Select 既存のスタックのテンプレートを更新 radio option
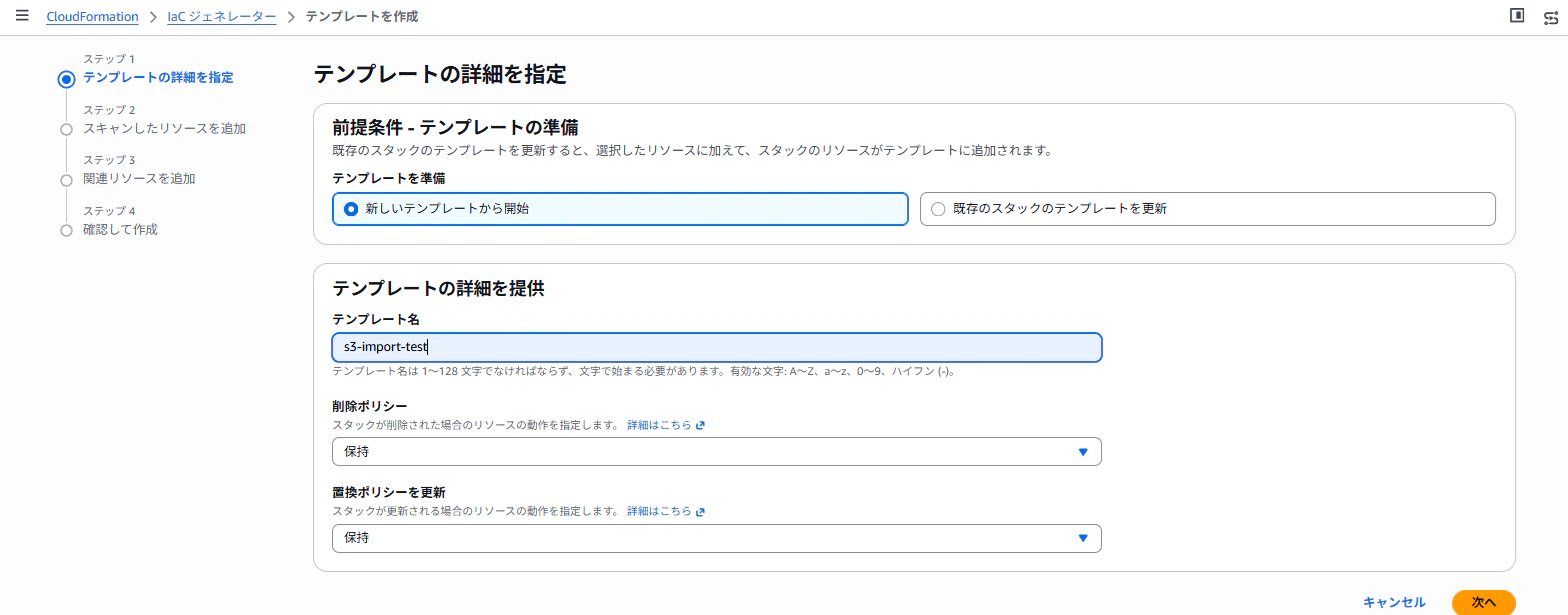This screenshot has width=1568, height=615. tap(1207, 209)
